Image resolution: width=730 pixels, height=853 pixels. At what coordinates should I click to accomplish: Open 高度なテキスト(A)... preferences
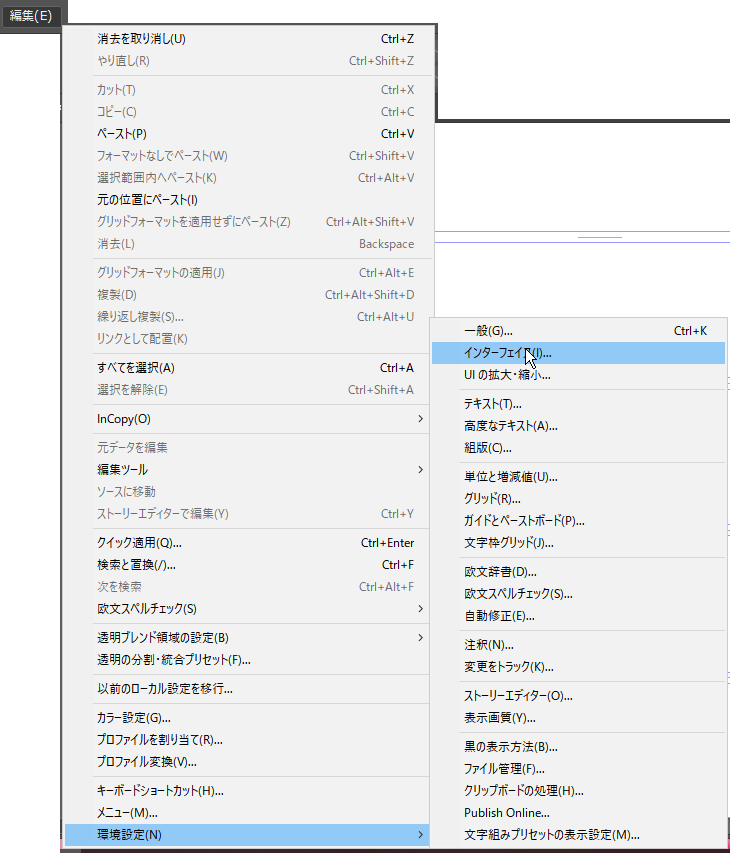(x=579, y=426)
